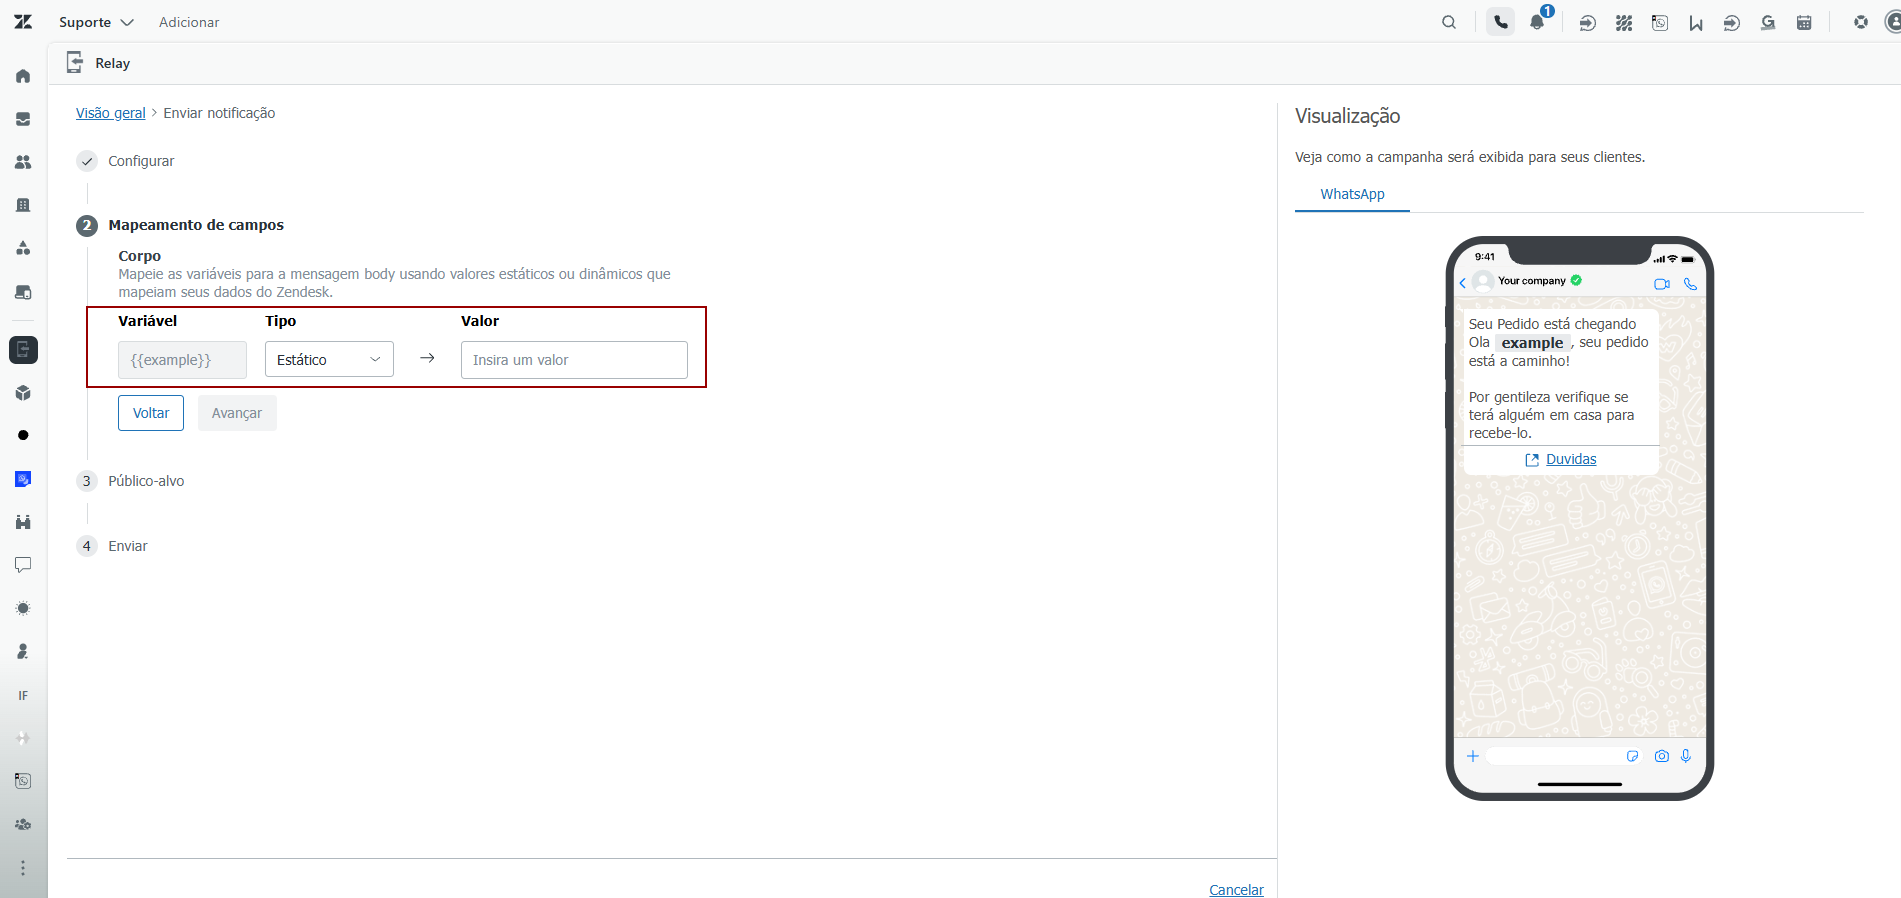Click the preview video call icon
Image resolution: width=1901 pixels, height=898 pixels.
(x=1662, y=284)
